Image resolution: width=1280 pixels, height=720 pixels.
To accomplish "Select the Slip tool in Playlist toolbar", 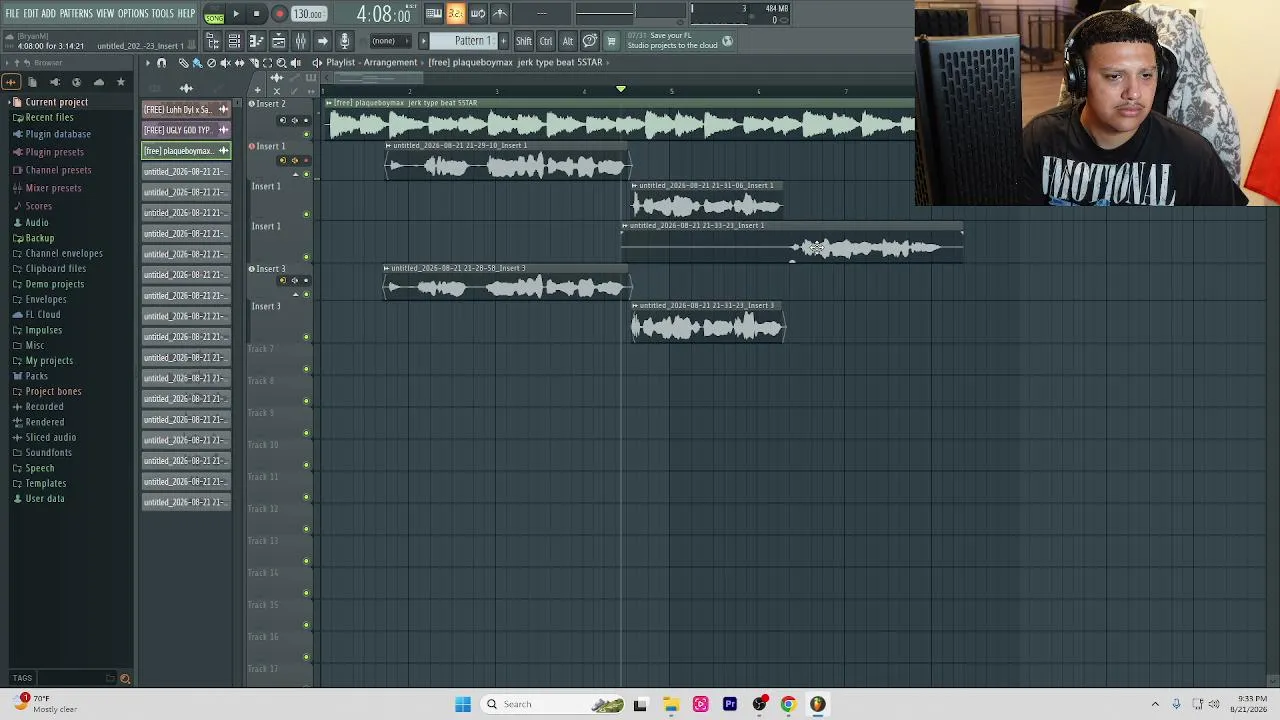I will coord(239,63).
